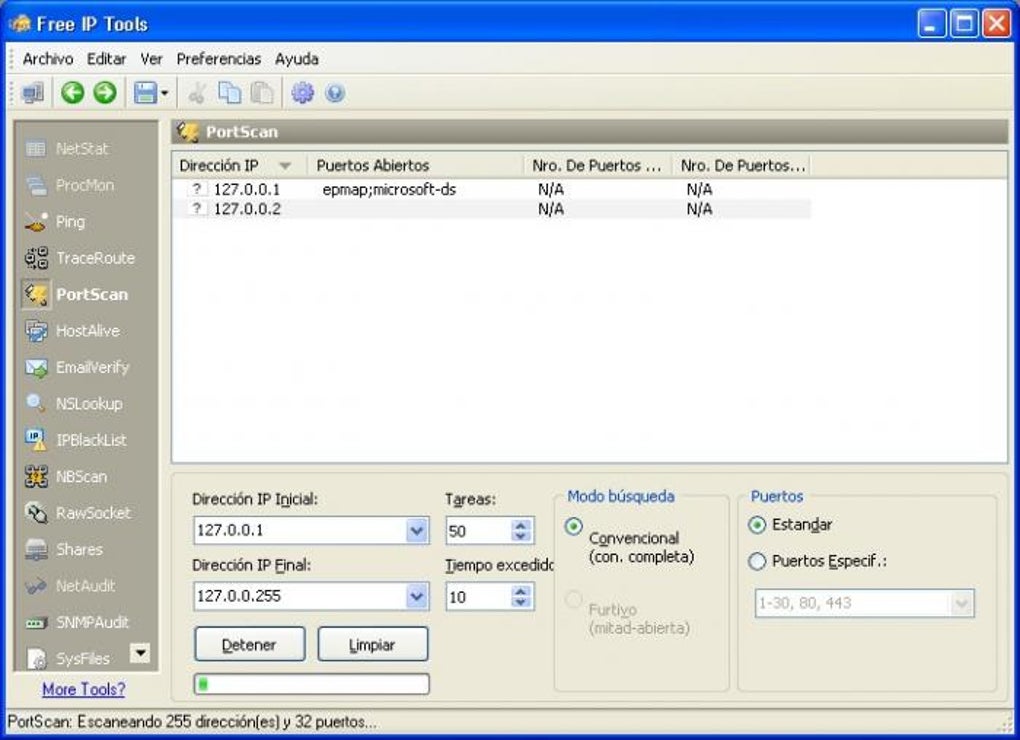Launch the NSLookup tool

(x=74, y=404)
